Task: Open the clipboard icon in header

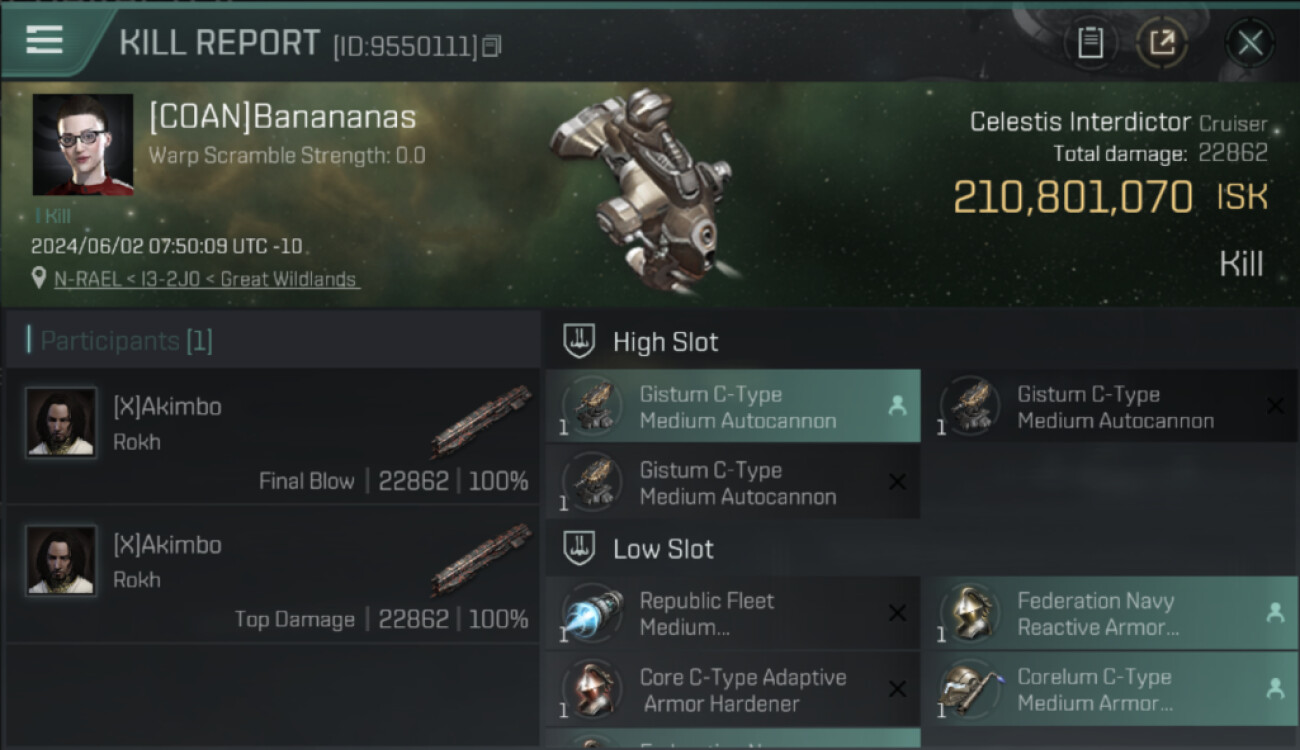Action: coord(1090,43)
